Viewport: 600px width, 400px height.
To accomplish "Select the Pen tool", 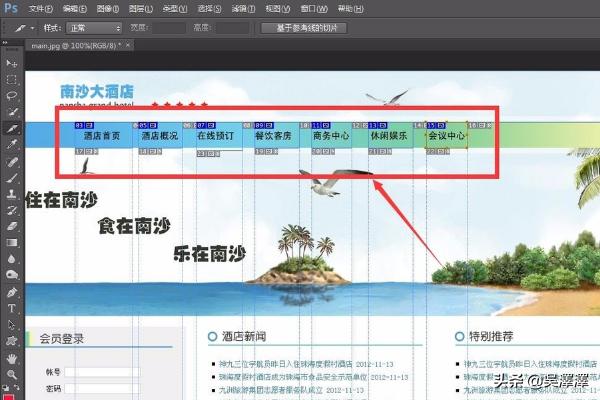I will point(12,292).
